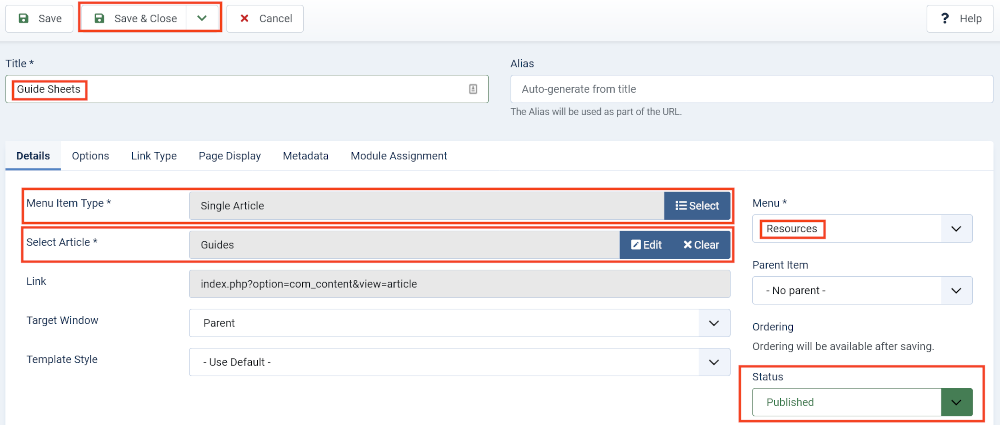Click the Save button
Screen dimensions: 1000x425
pos(40,19)
